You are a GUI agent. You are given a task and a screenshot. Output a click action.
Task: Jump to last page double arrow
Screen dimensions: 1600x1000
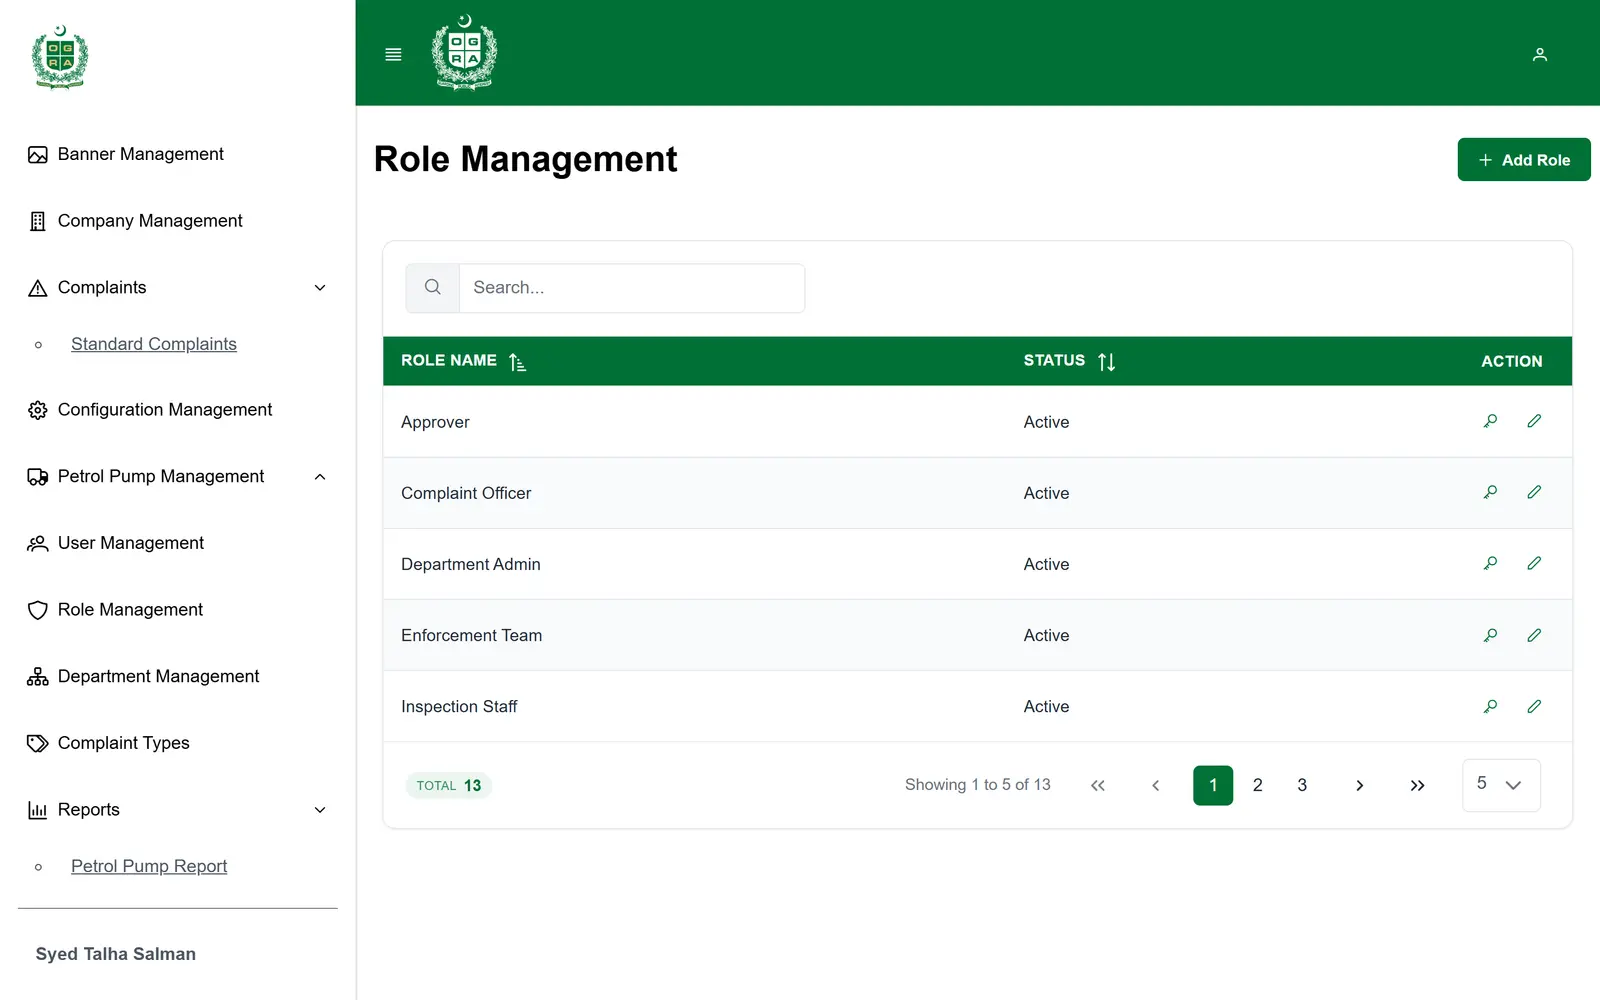click(x=1417, y=785)
